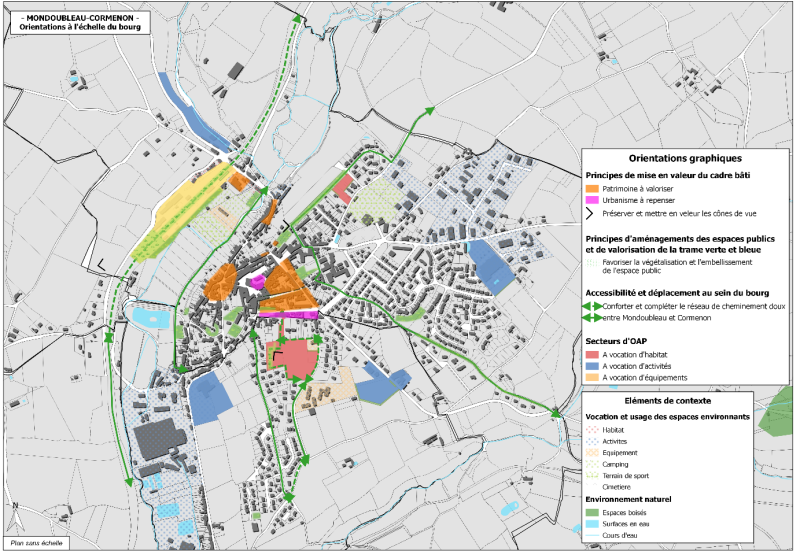Click the 'Plan sans échelle' label

tap(36, 541)
